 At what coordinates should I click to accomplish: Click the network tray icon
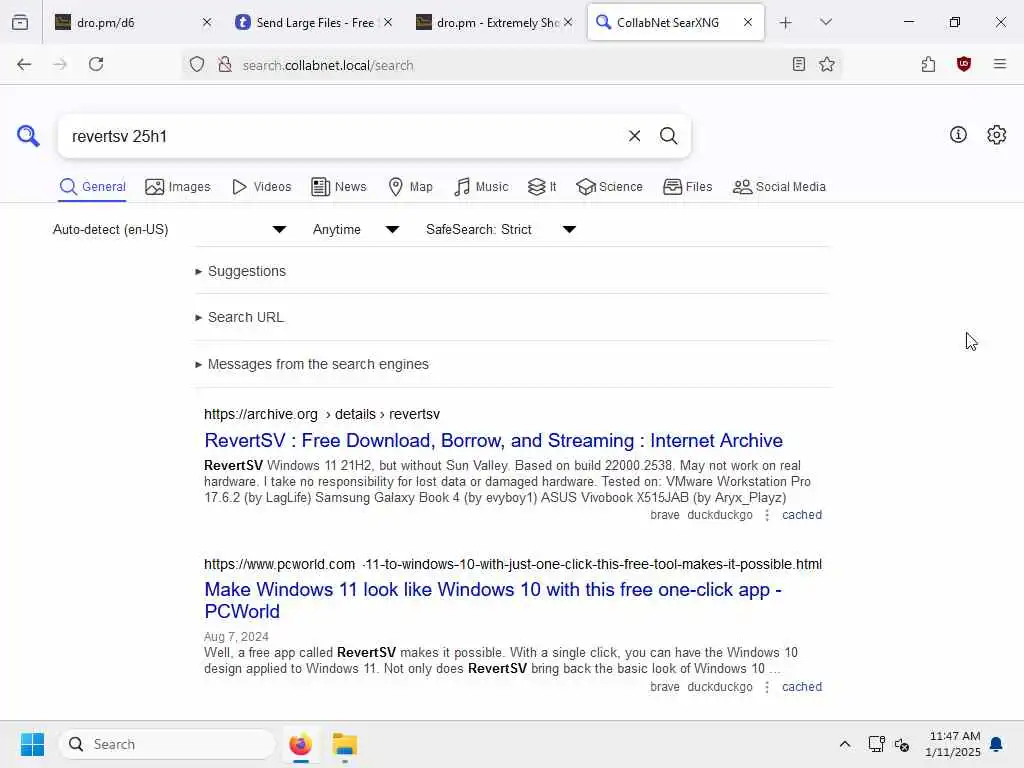coord(876,744)
